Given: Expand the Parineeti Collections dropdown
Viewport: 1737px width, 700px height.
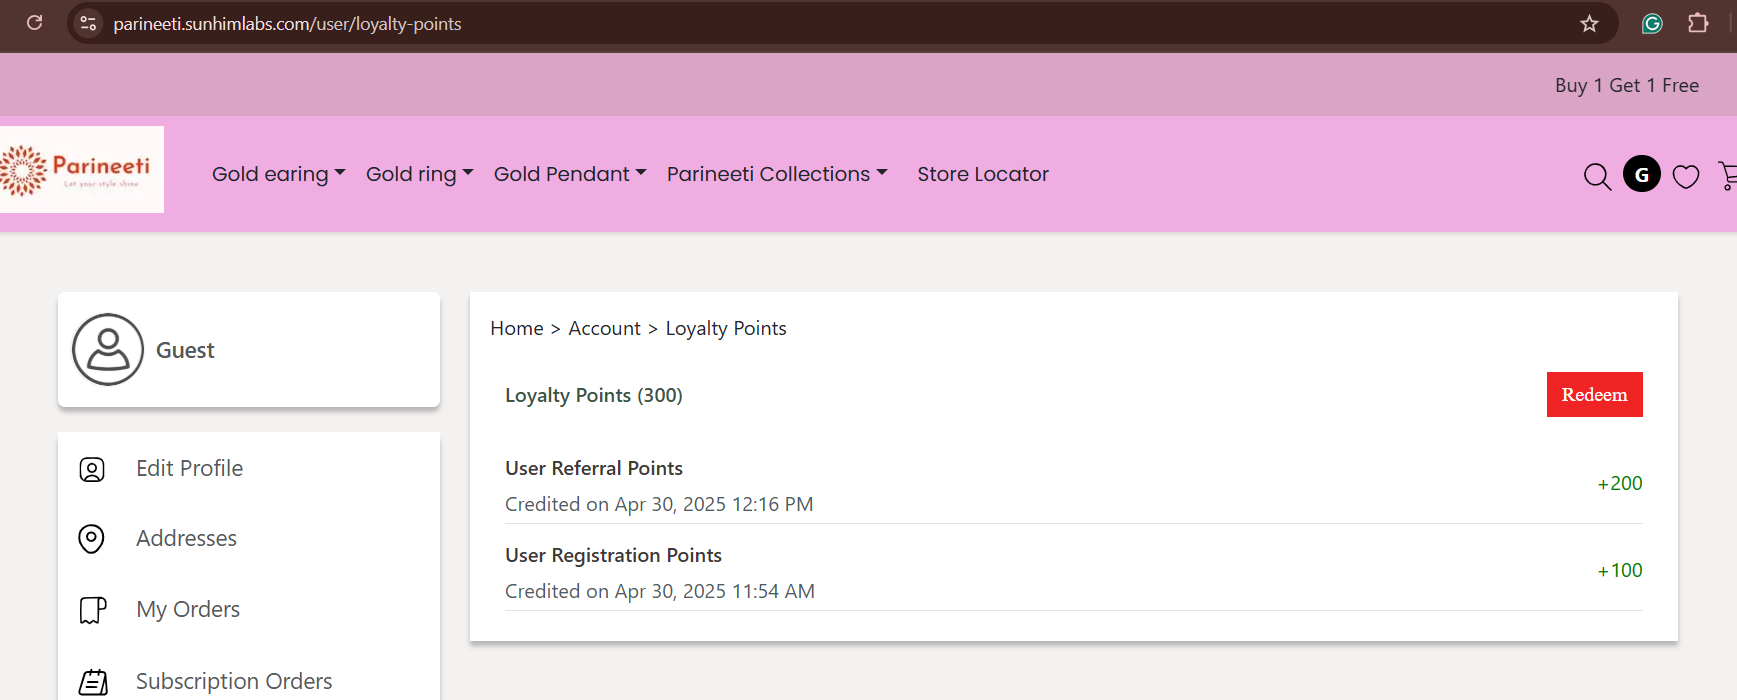Looking at the screenshot, I should [x=777, y=174].
